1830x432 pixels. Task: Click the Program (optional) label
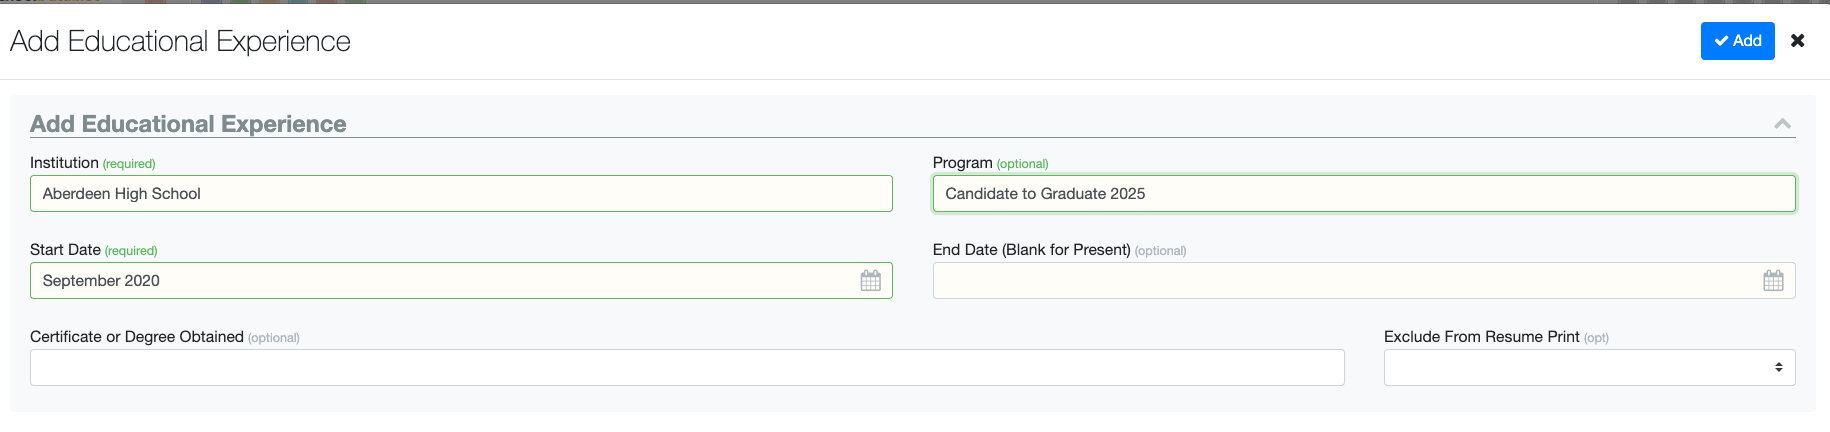pyautogui.click(x=991, y=163)
